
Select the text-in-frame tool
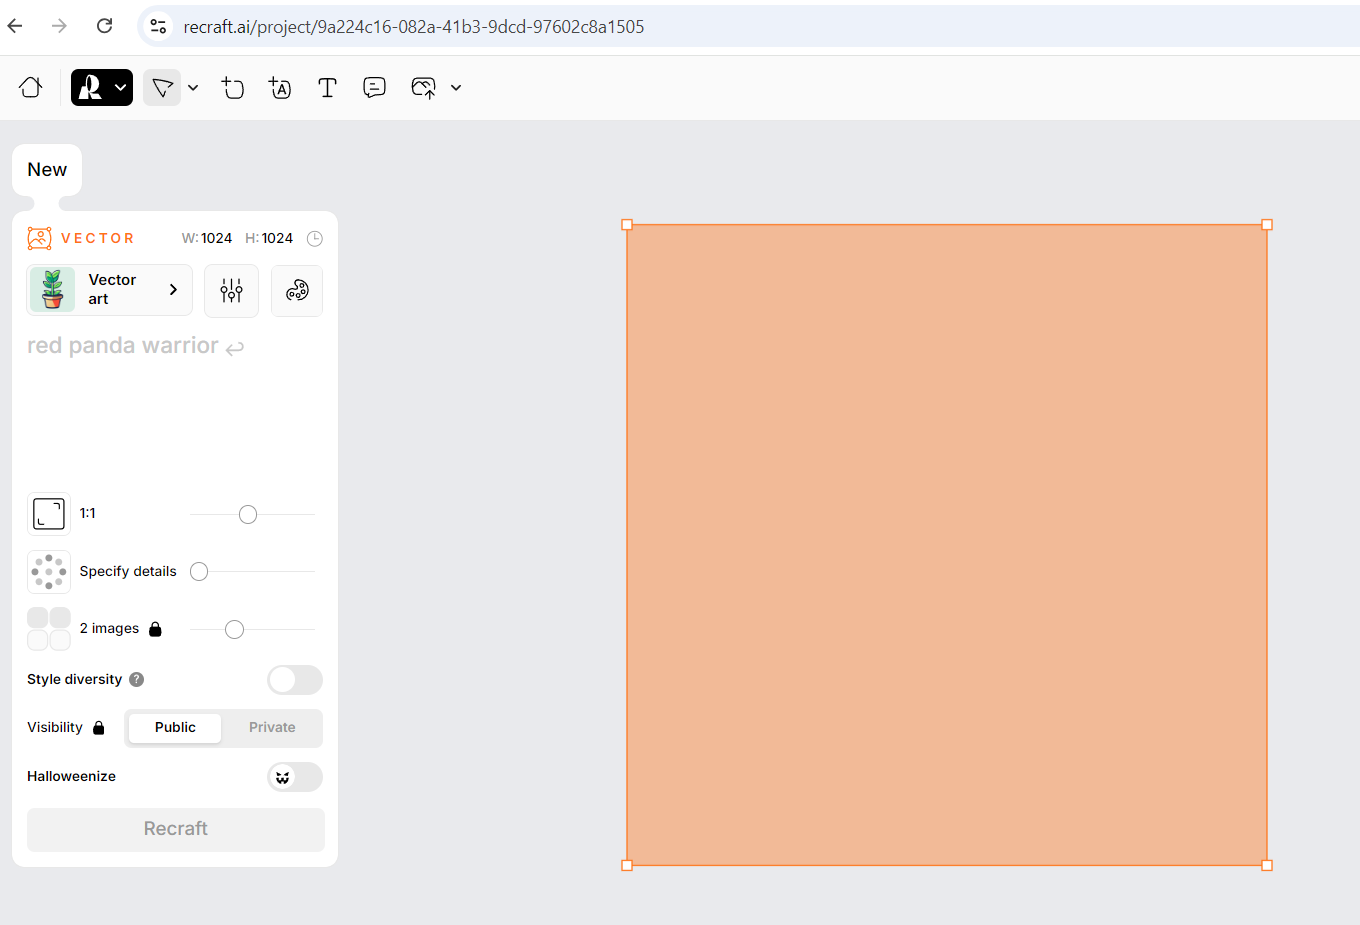tap(280, 88)
